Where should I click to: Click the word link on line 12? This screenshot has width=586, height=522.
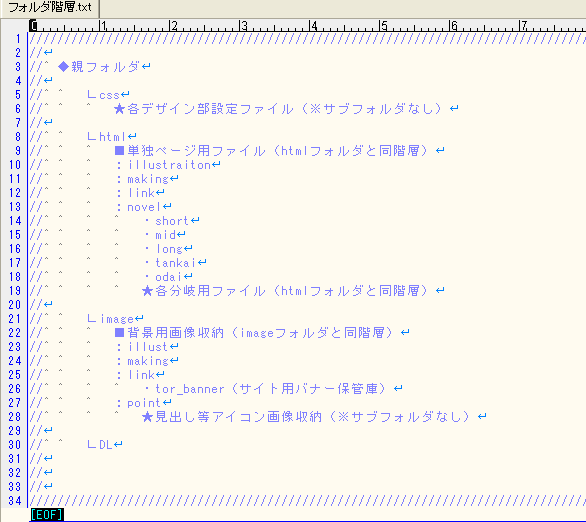[141, 193]
